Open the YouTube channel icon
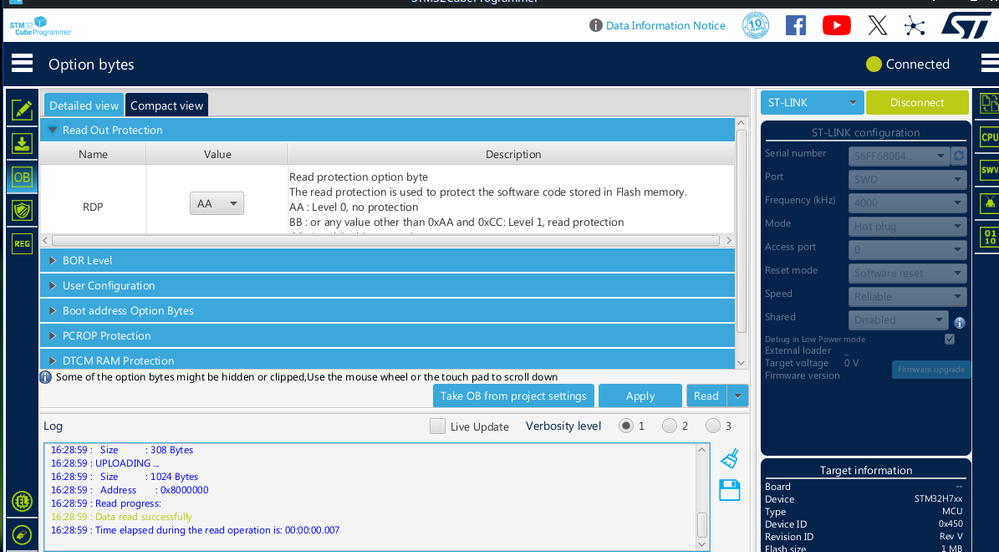Screen dimensions: 999x552 pos(837,25)
